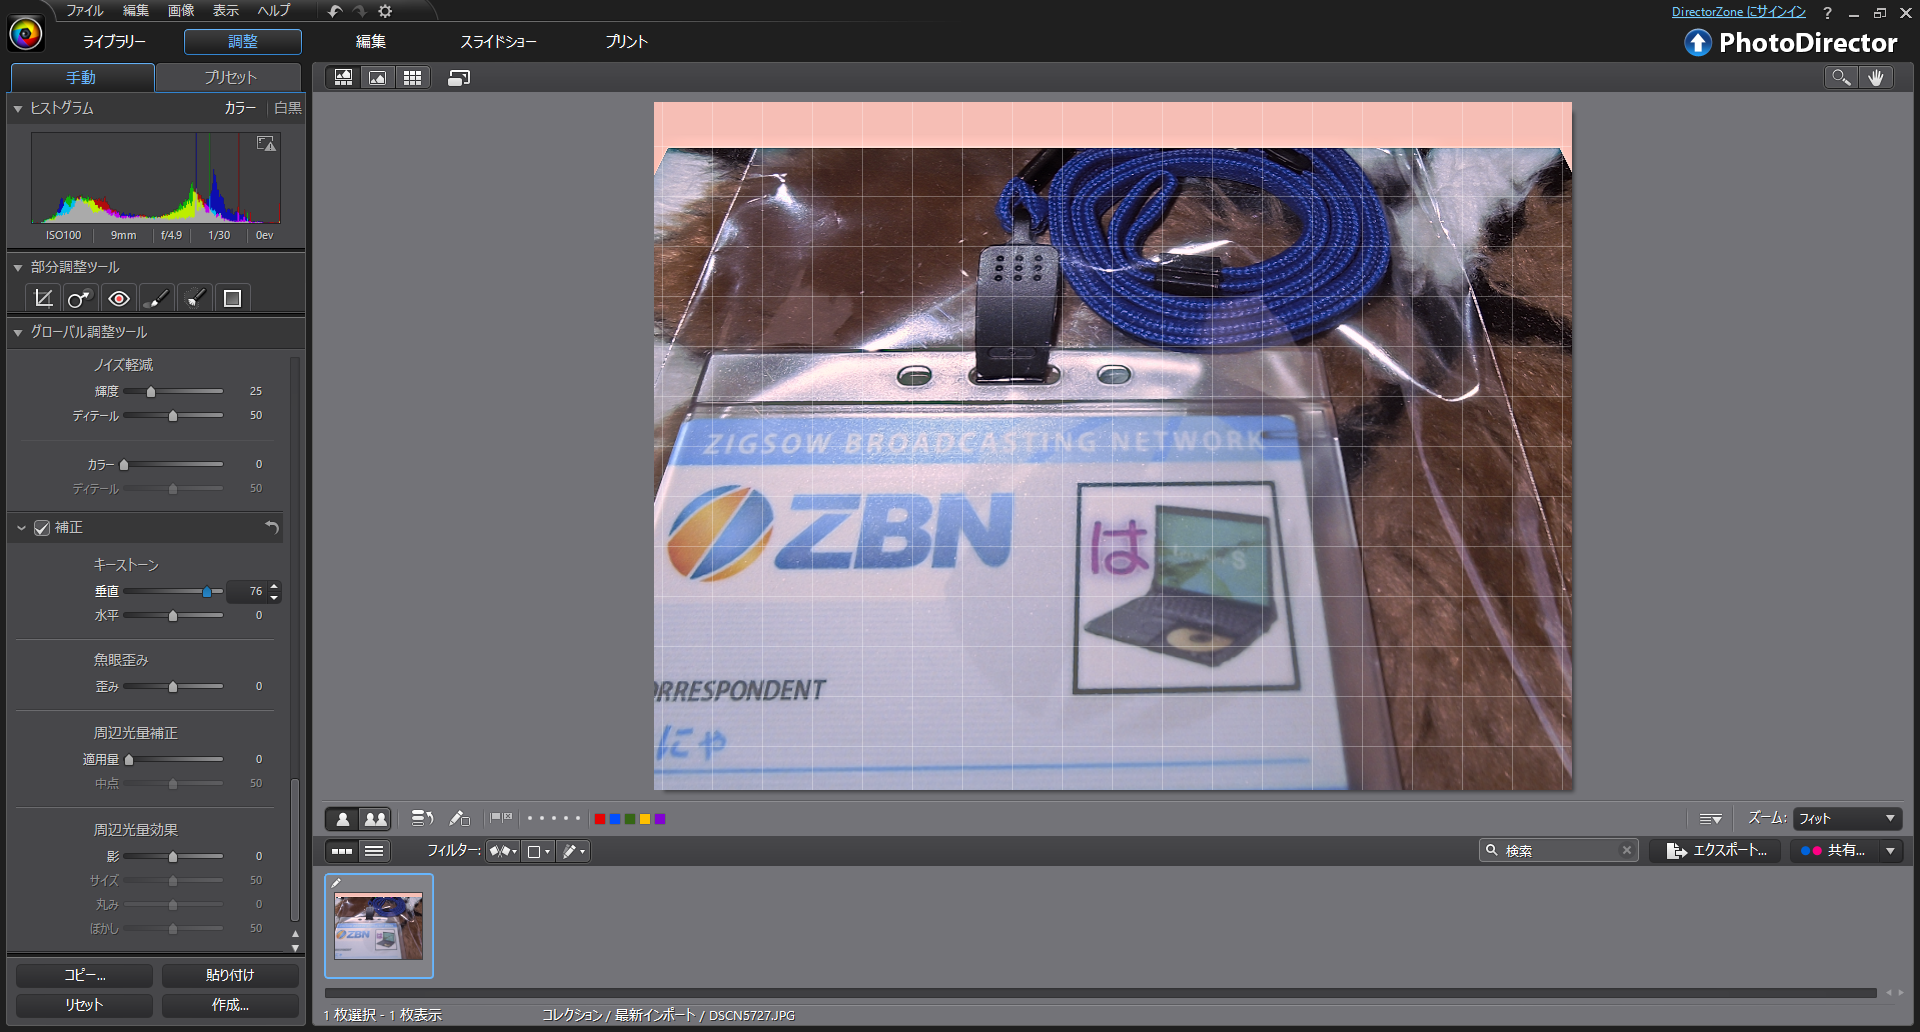This screenshot has height=1032, width=1920.
Task: Click the 貼り付け button
Action: pyautogui.click(x=230, y=975)
